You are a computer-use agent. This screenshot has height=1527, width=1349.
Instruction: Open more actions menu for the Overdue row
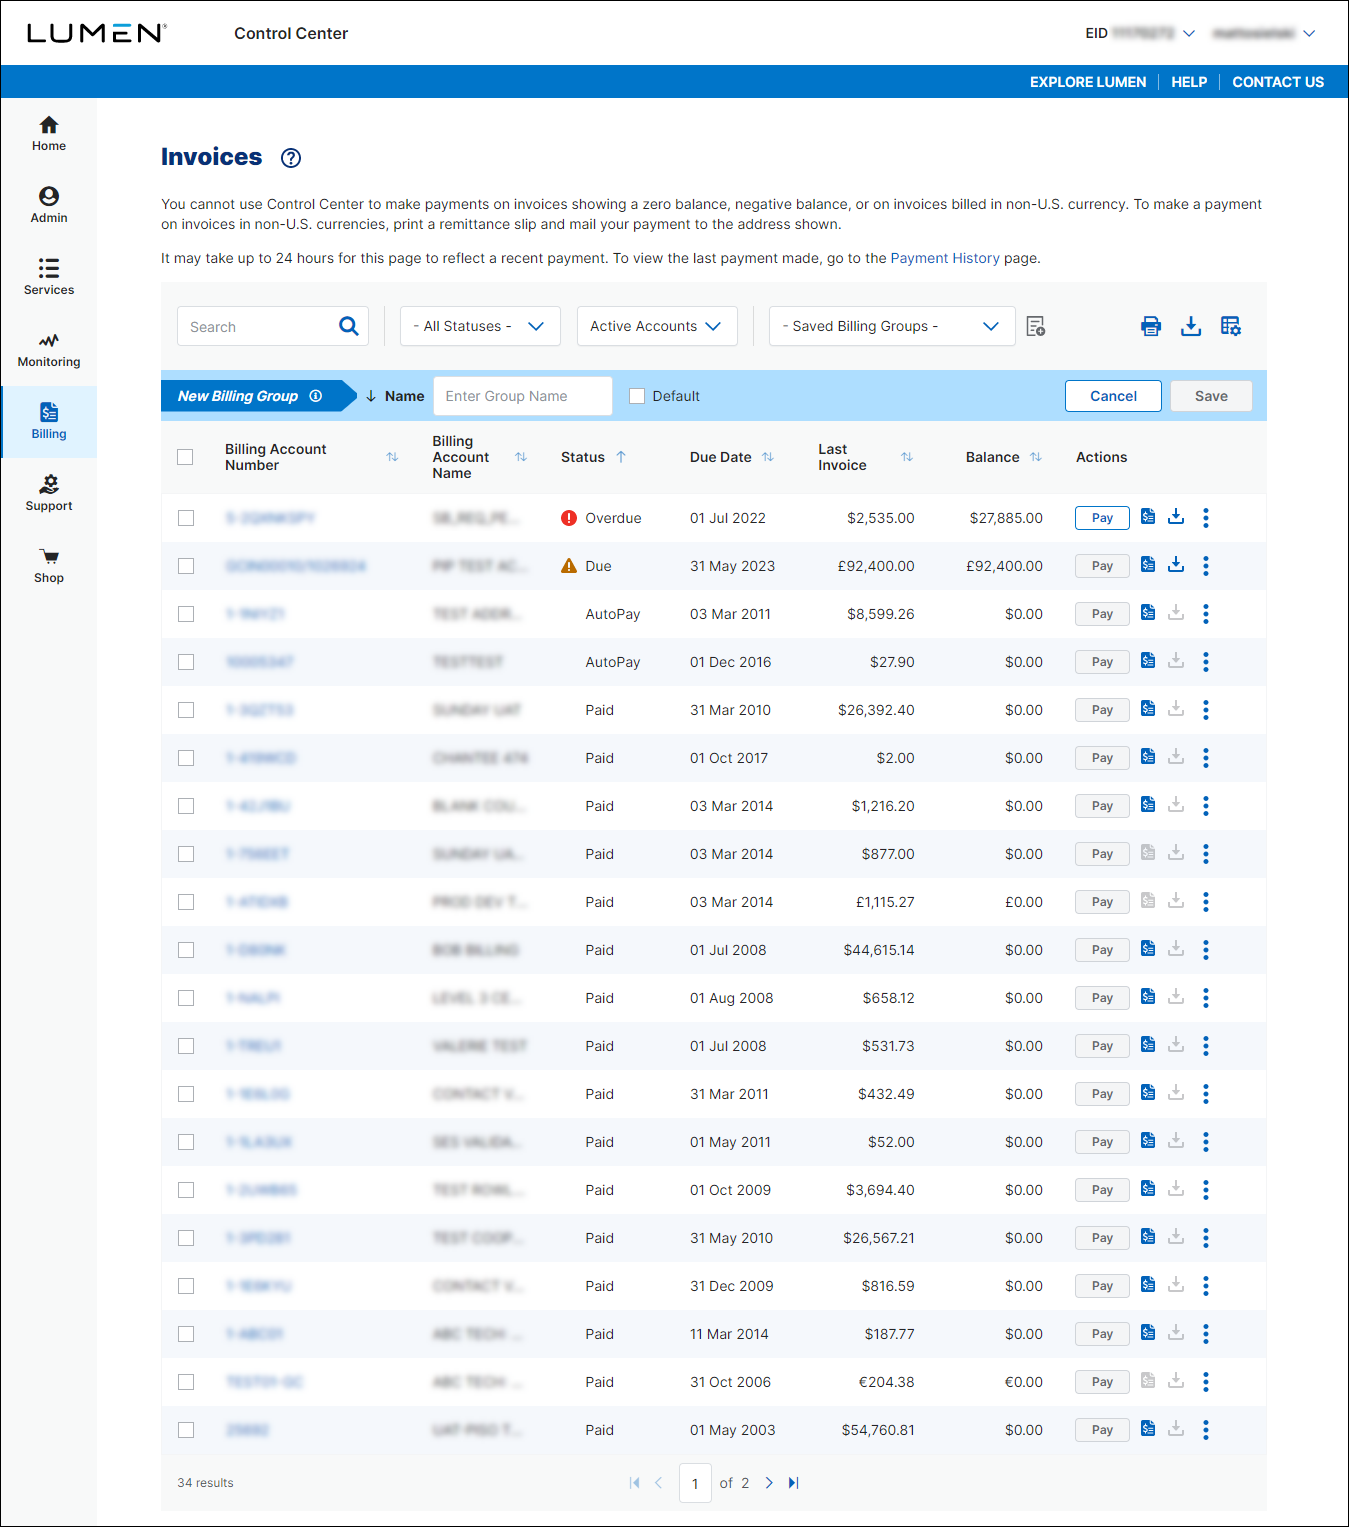(x=1206, y=517)
